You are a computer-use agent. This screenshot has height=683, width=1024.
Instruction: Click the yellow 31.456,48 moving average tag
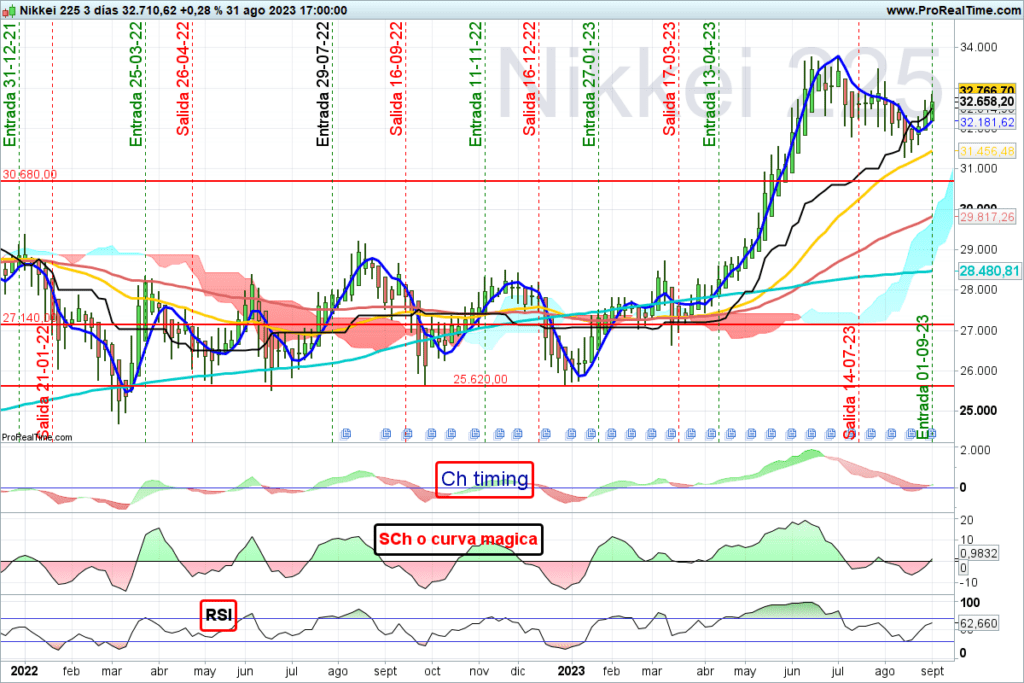[987, 151]
